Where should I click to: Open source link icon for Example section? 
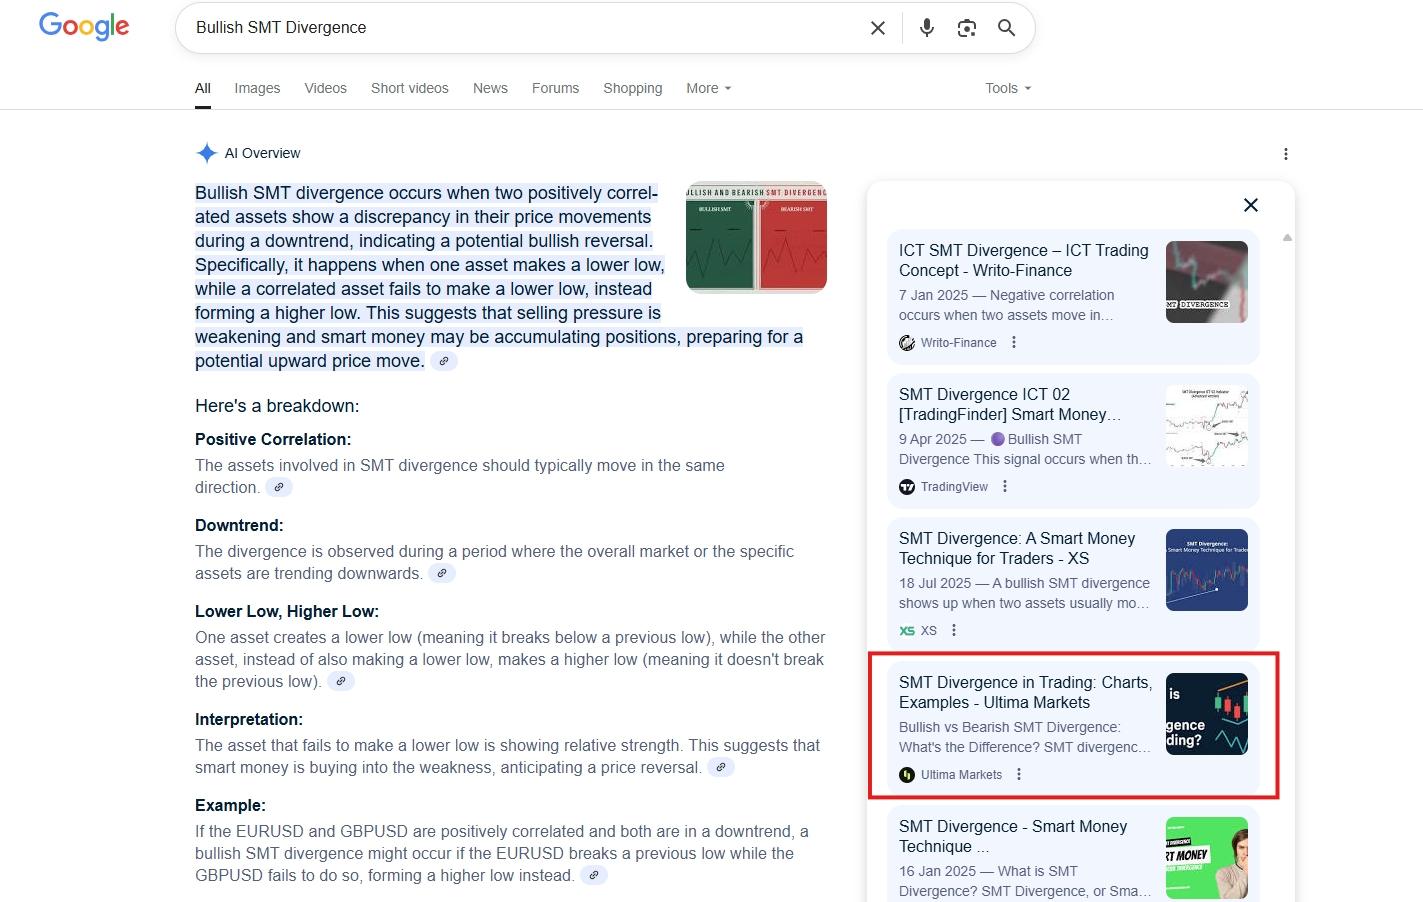coord(594,875)
